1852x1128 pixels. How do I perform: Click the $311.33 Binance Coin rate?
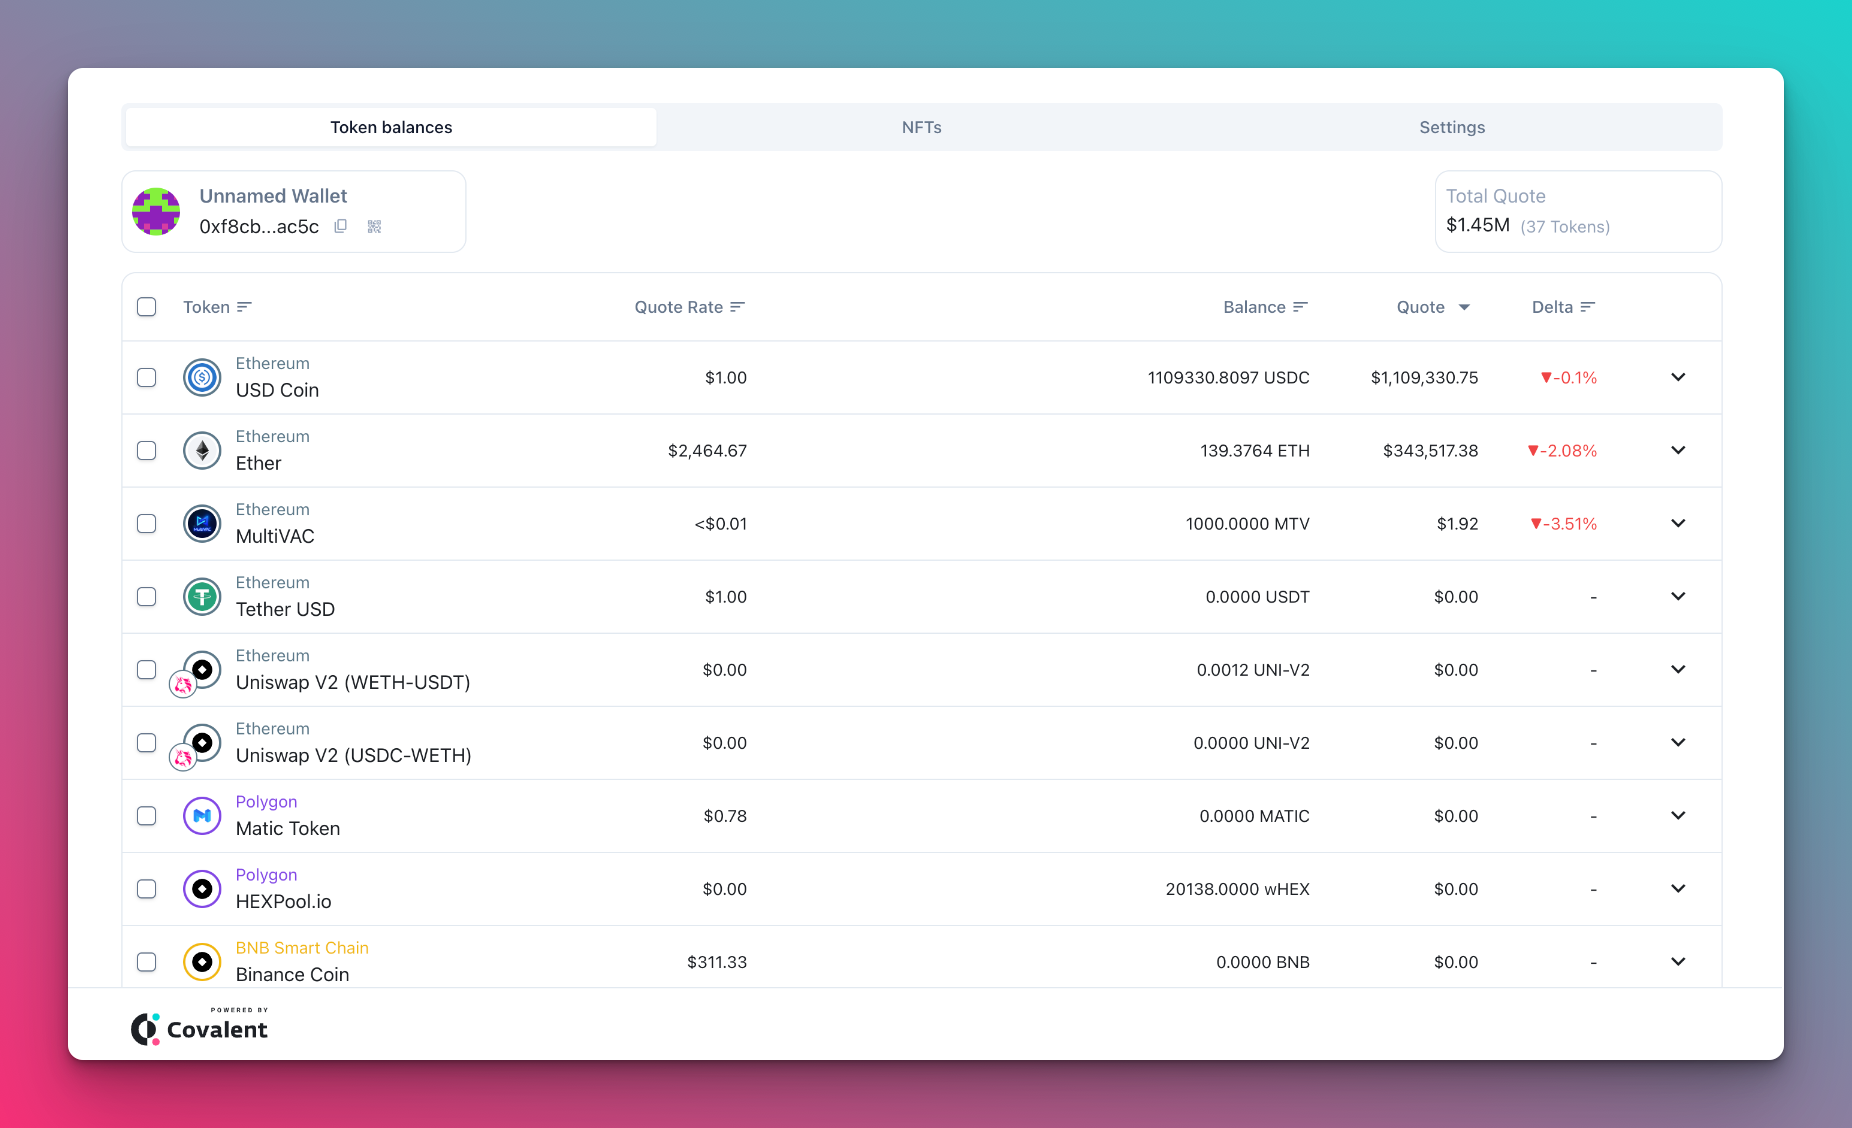coord(717,961)
